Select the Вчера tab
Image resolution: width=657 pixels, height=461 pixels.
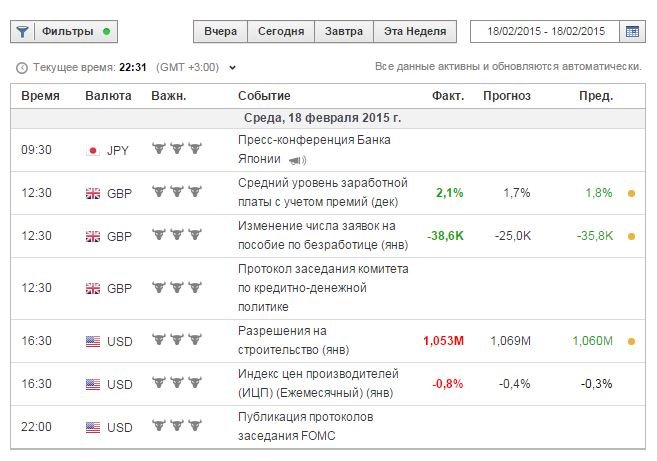click(x=220, y=32)
